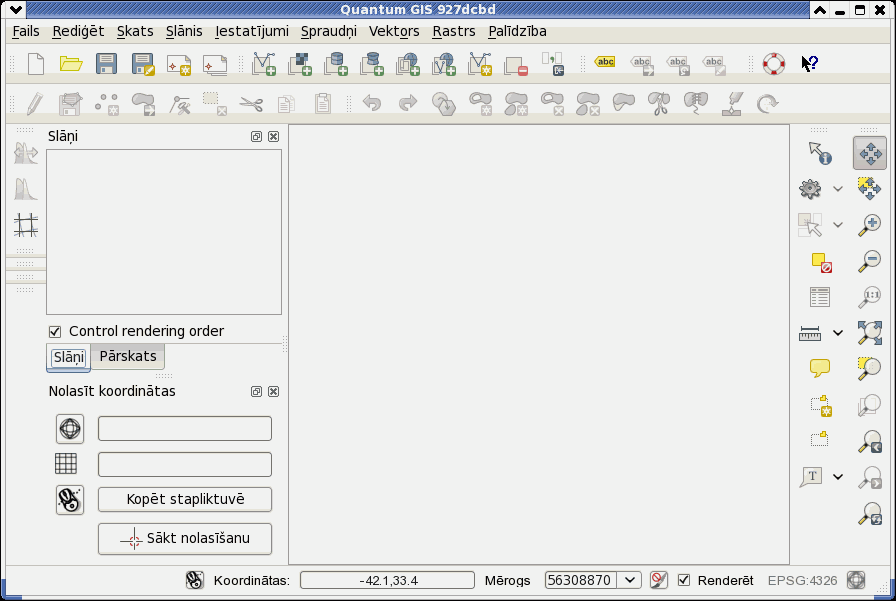Expand dropdown next to select features tool

point(838,225)
